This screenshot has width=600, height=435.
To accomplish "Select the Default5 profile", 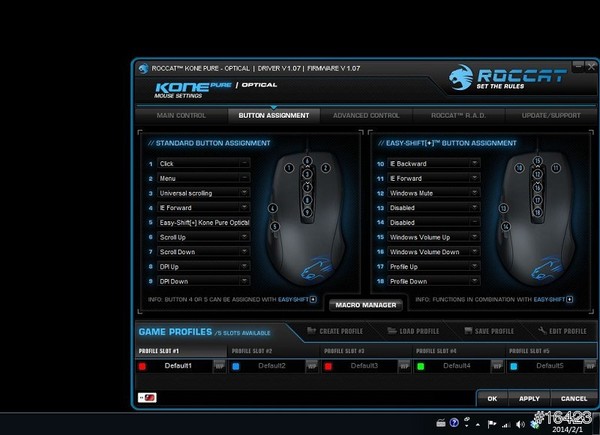I will pyautogui.click(x=549, y=366).
